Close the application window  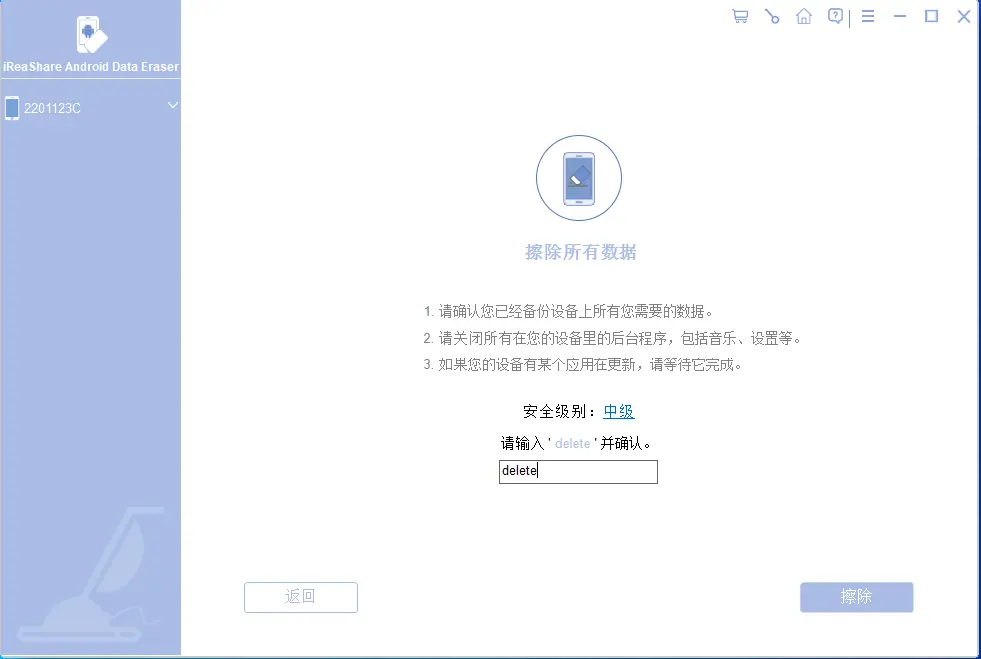(963, 16)
